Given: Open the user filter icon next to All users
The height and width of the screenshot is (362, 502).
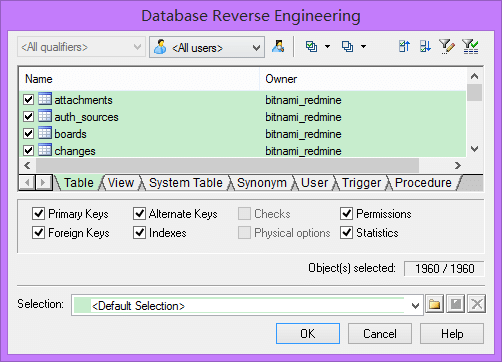Looking at the screenshot, I should coord(278,47).
